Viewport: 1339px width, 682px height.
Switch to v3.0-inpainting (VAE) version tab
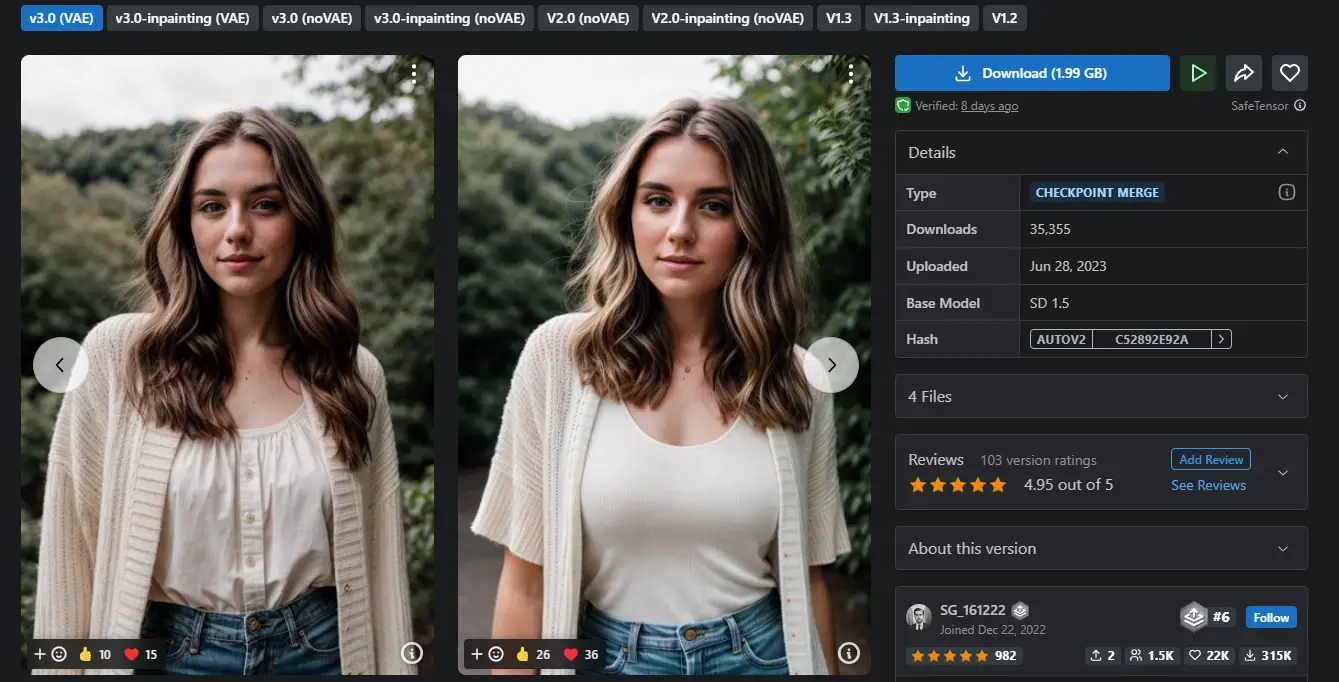coord(183,18)
